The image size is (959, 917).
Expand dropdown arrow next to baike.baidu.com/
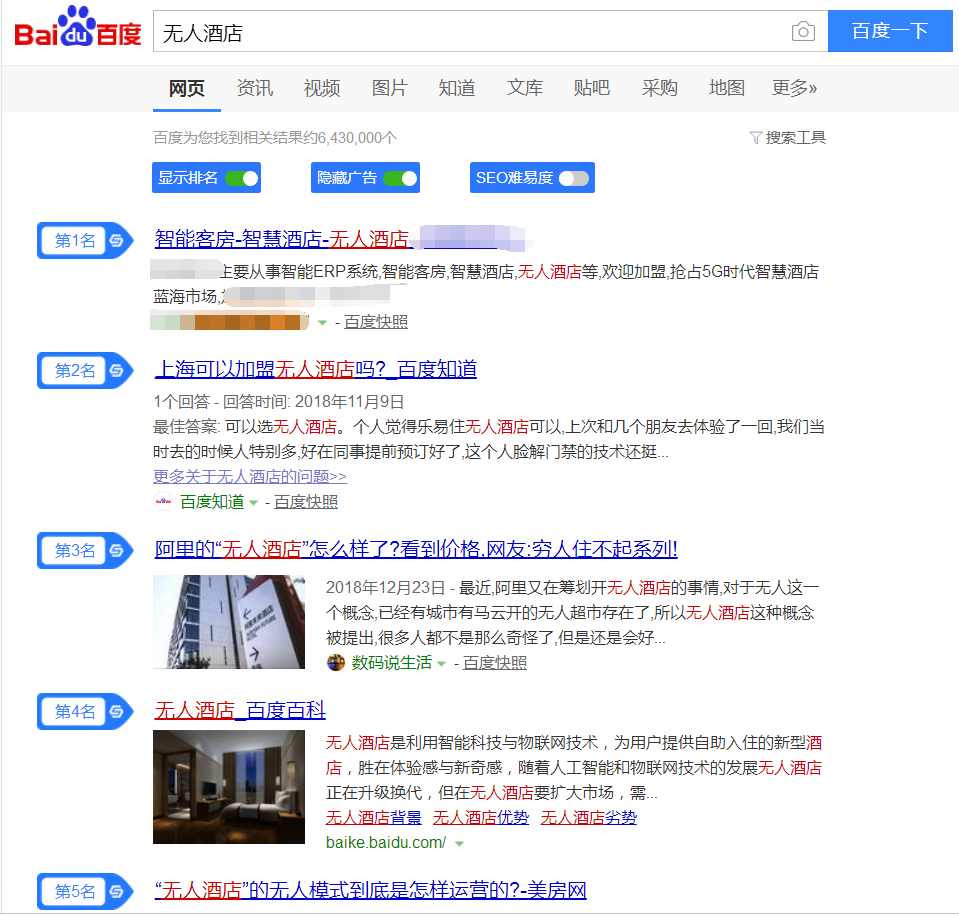pos(459,844)
